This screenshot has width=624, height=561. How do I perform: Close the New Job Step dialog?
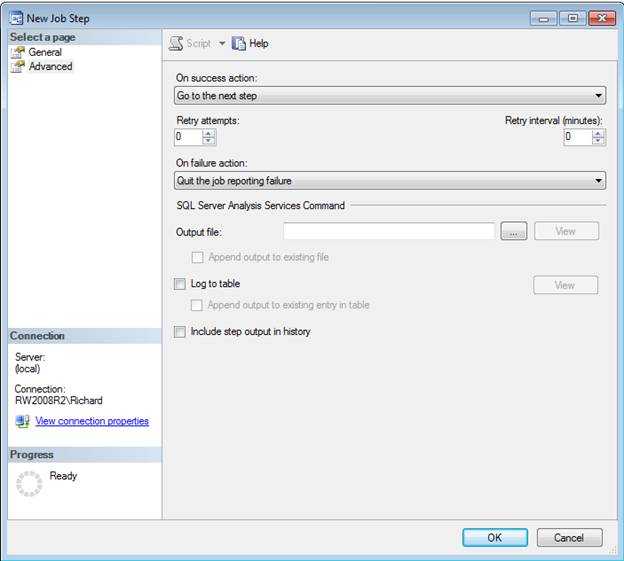(x=602, y=18)
